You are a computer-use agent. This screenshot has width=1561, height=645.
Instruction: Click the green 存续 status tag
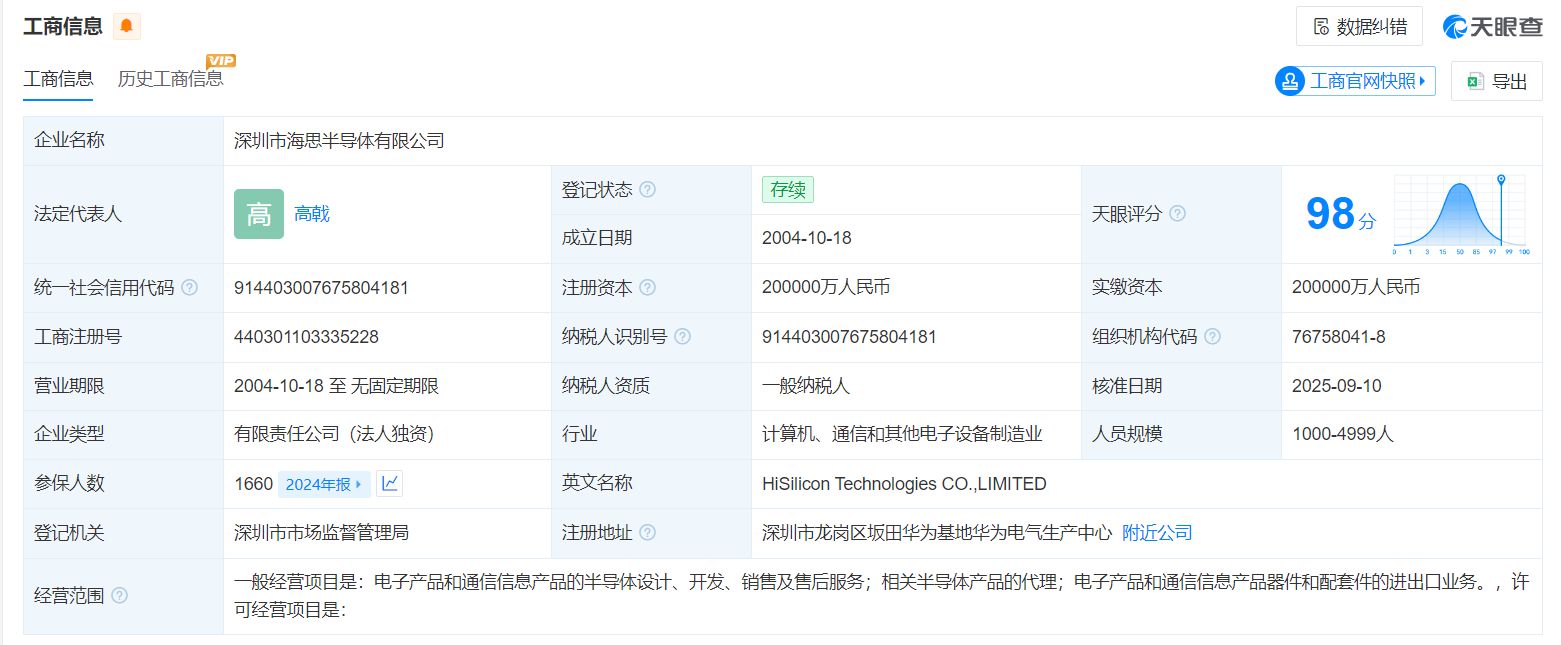coord(787,189)
